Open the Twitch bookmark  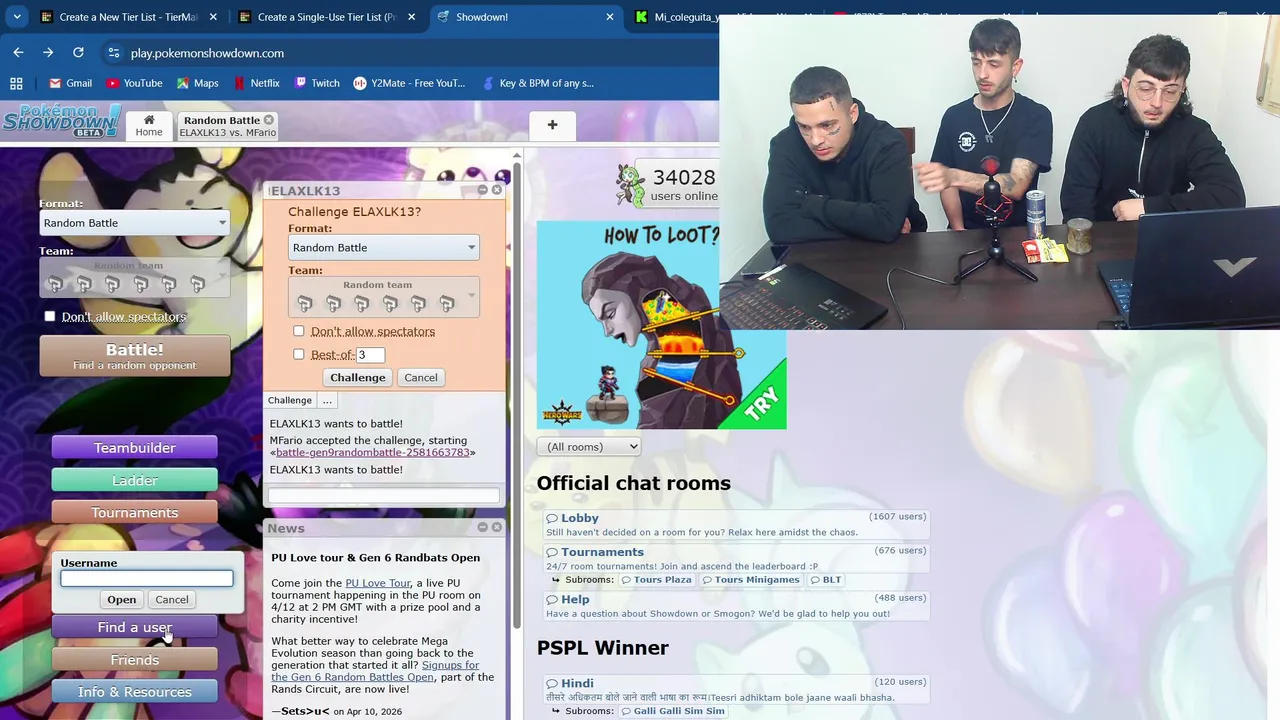317,83
